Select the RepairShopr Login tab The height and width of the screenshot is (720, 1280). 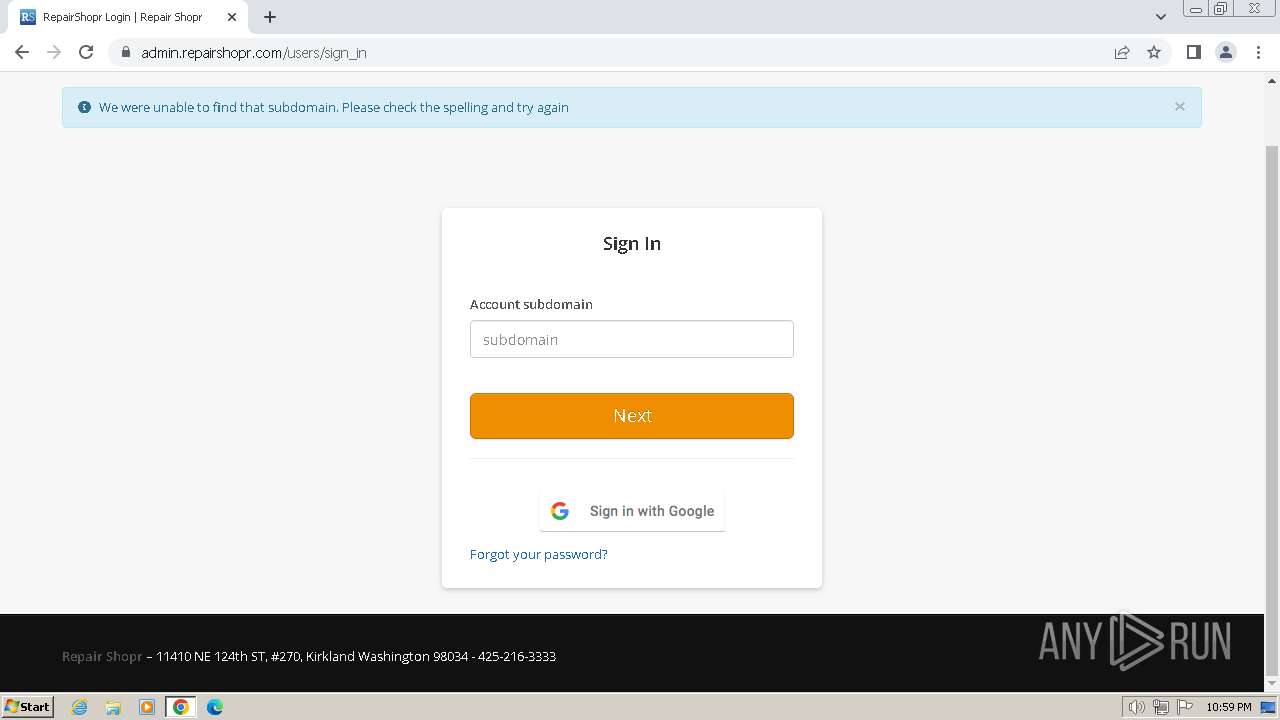click(x=128, y=17)
